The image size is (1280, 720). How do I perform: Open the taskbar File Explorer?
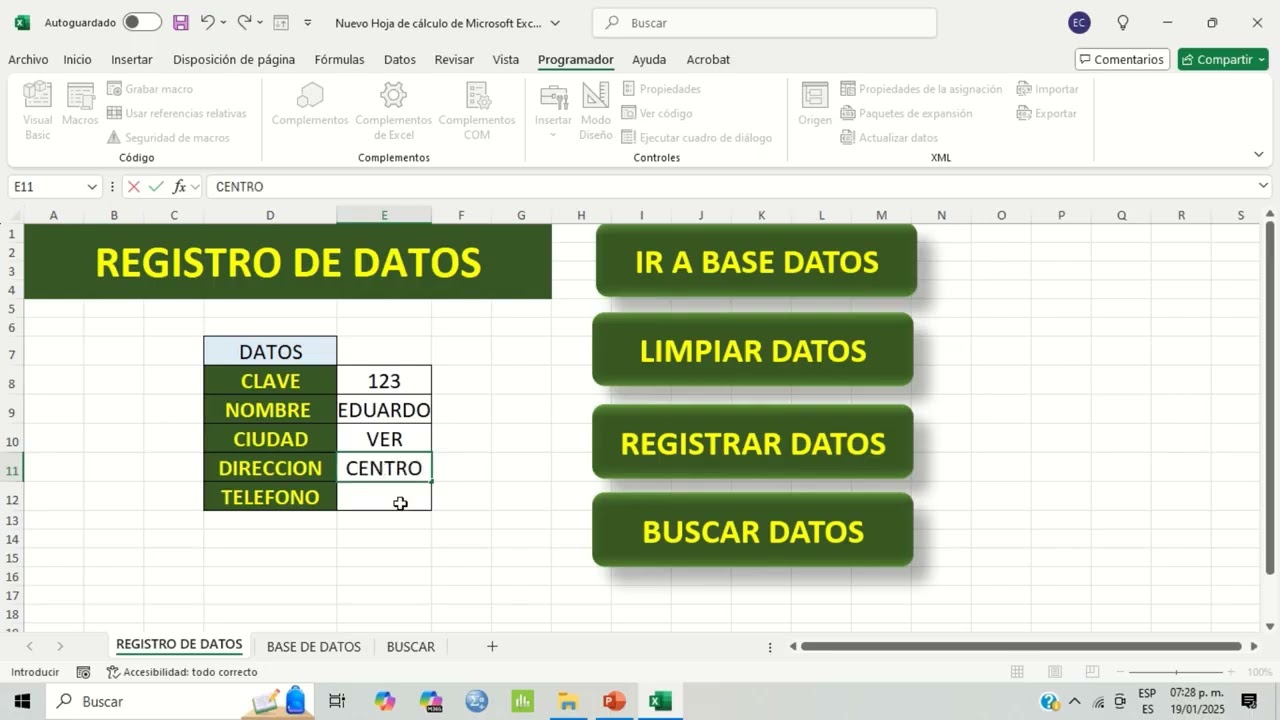568,701
